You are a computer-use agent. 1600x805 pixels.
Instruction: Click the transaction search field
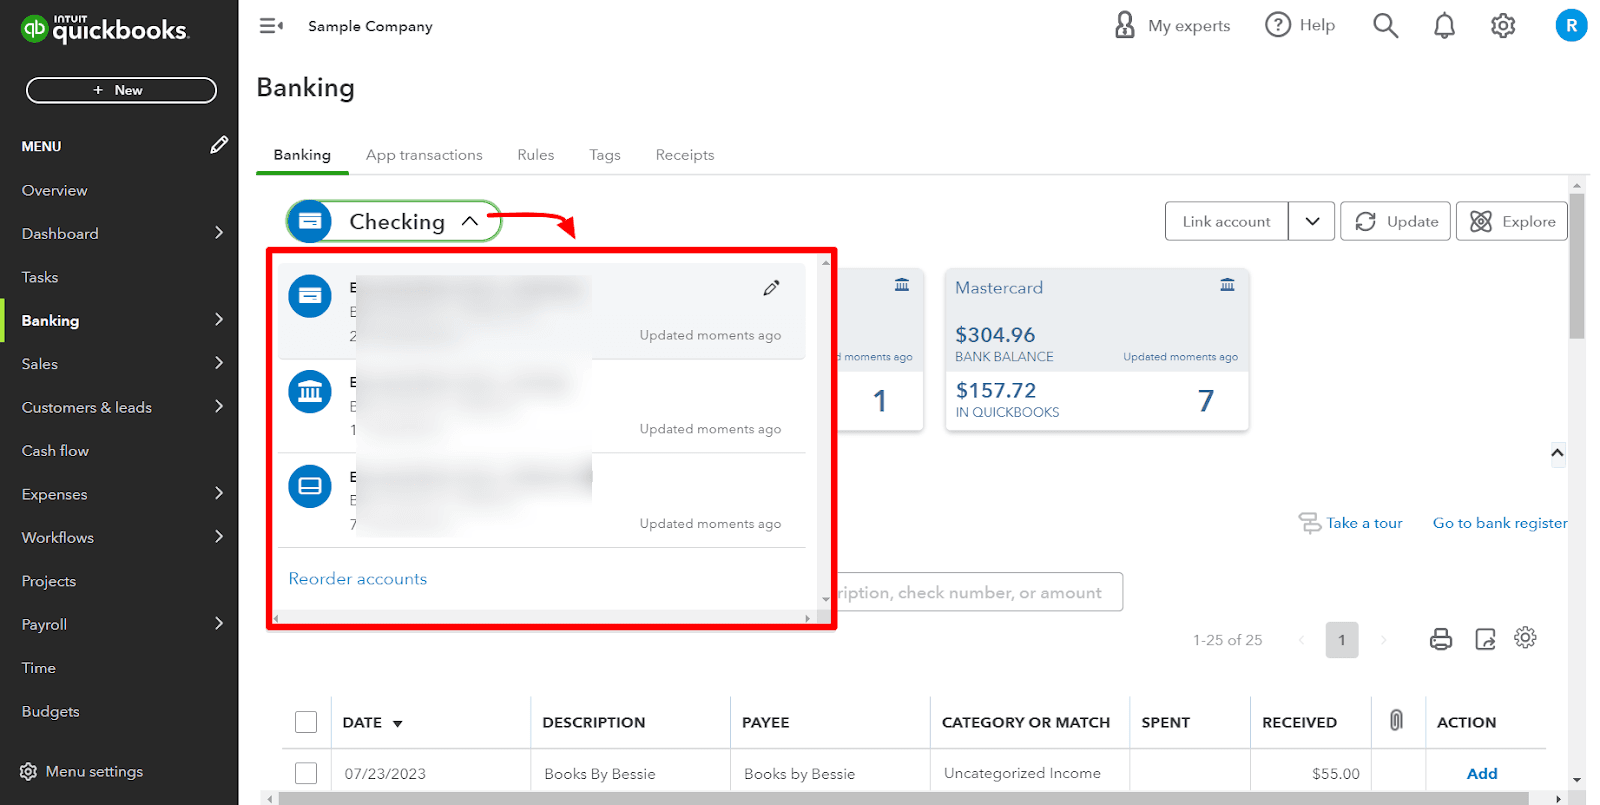(980, 592)
